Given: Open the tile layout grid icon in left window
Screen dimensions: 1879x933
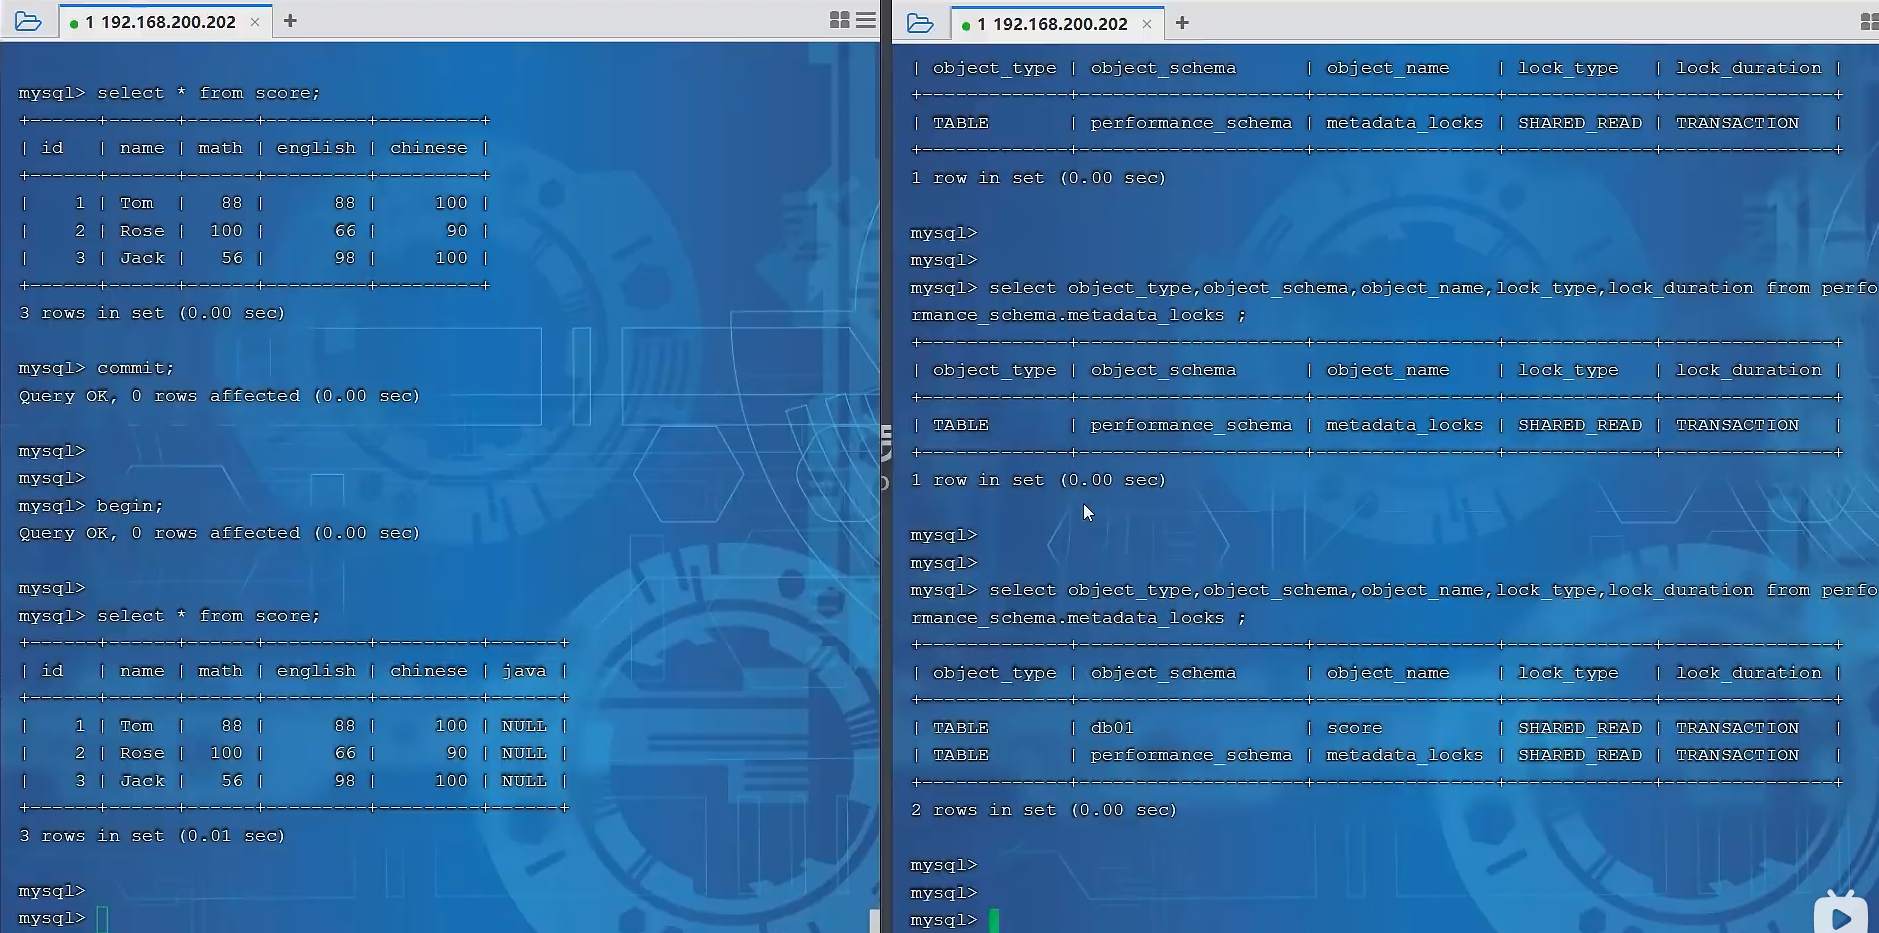Looking at the screenshot, I should 840,20.
